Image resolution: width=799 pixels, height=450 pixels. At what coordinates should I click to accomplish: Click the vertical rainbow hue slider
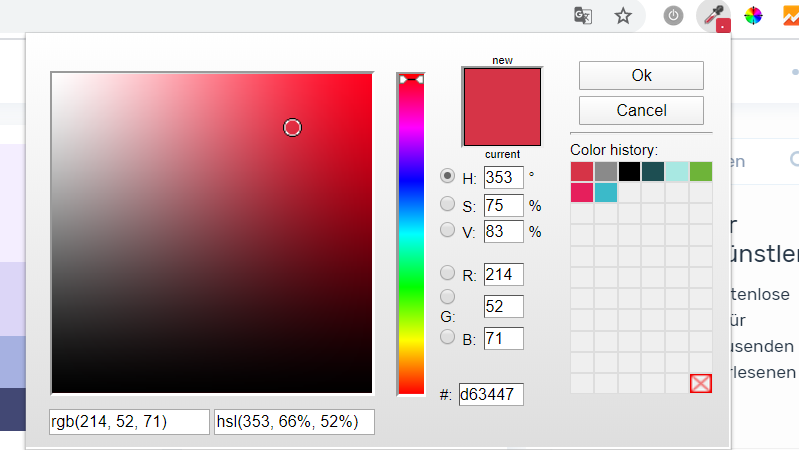point(410,235)
